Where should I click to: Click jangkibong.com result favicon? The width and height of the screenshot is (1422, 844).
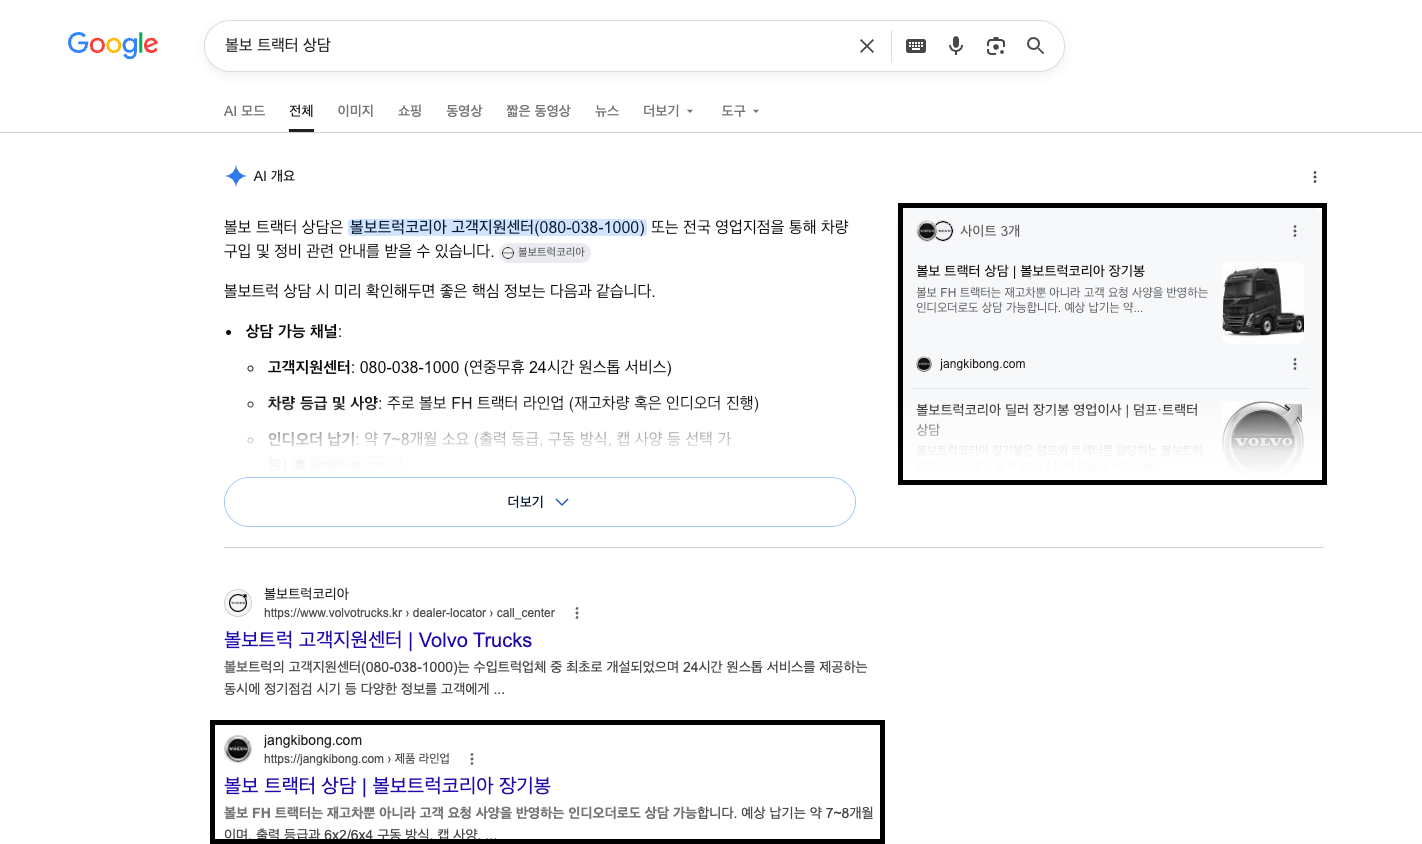(238, 749)
